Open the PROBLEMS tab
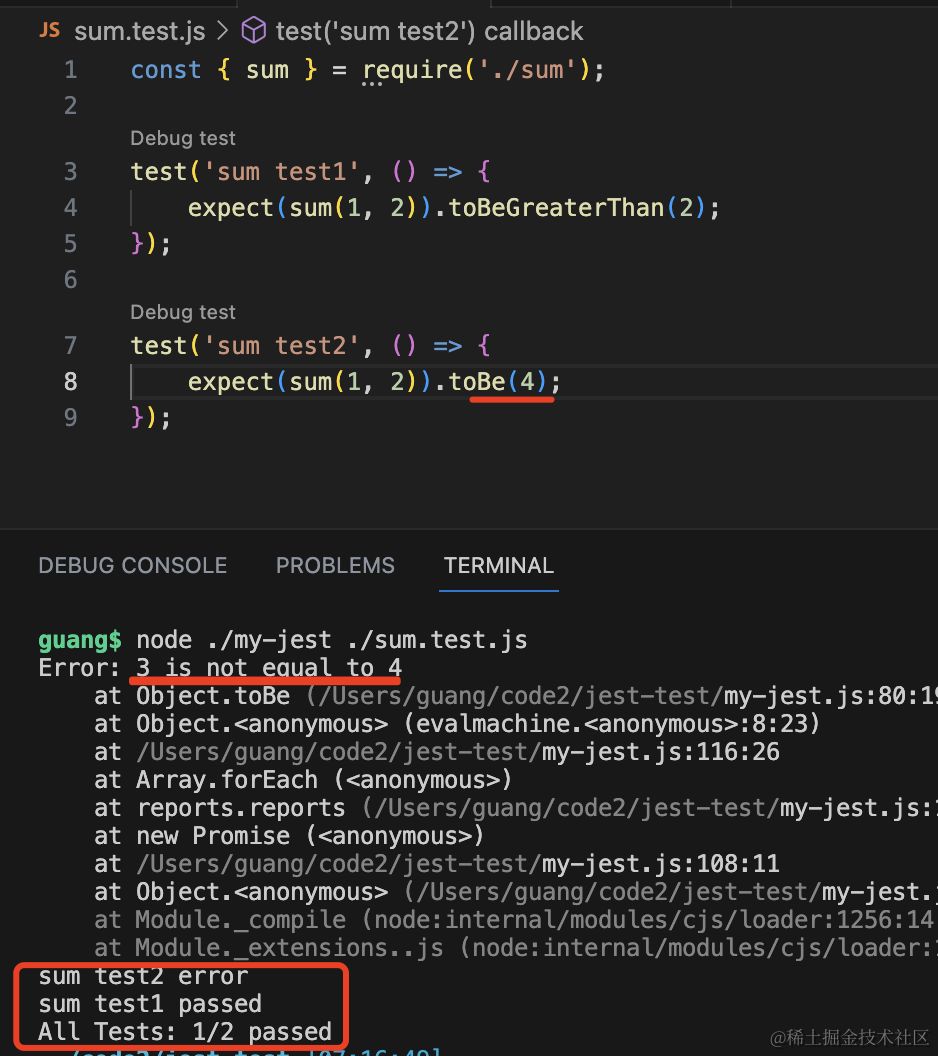 (x=335, y=565)
